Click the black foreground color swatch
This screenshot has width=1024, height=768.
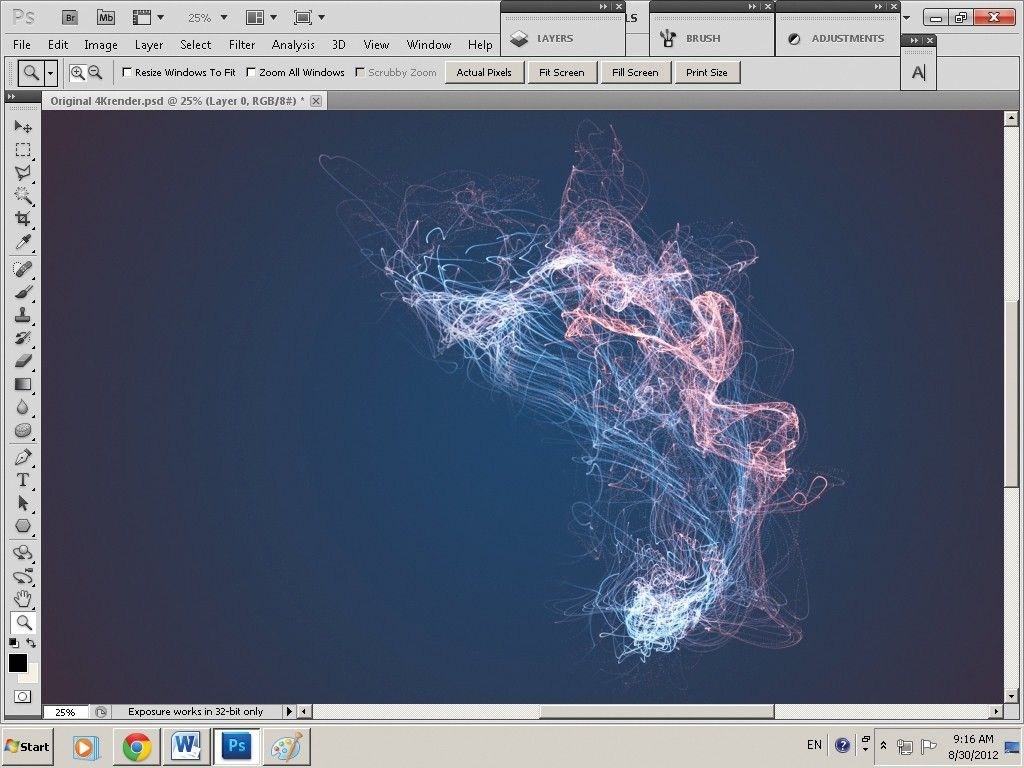[x=18, y=663]
